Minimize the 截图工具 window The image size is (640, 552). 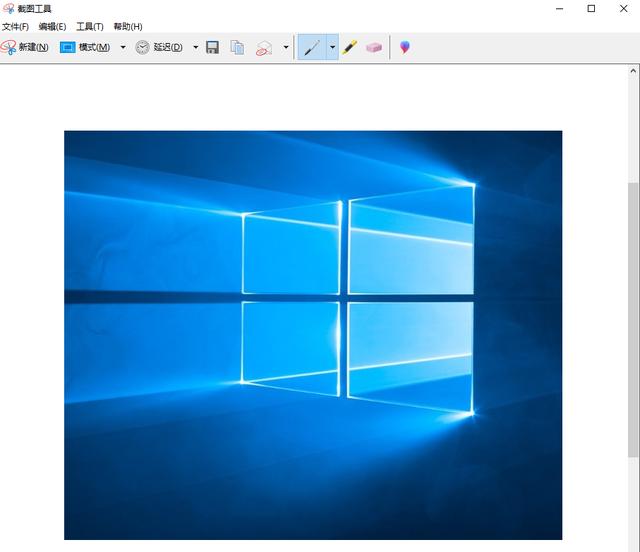click(560, 9)
